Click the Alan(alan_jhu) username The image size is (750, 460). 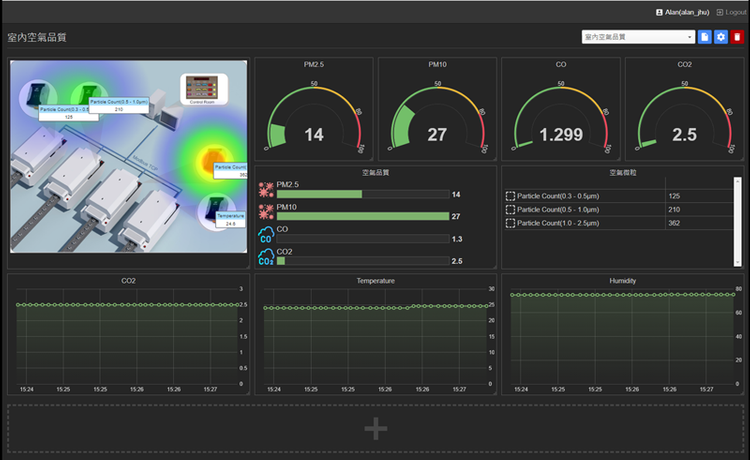click(x=688, y=12)
